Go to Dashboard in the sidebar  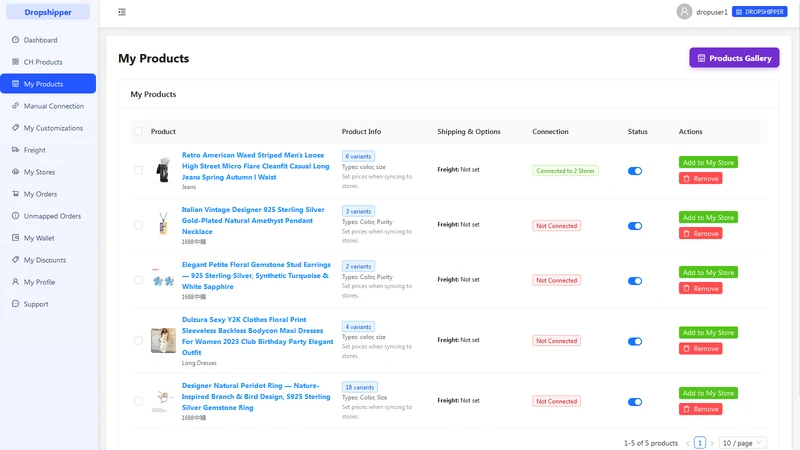[48, 40]
